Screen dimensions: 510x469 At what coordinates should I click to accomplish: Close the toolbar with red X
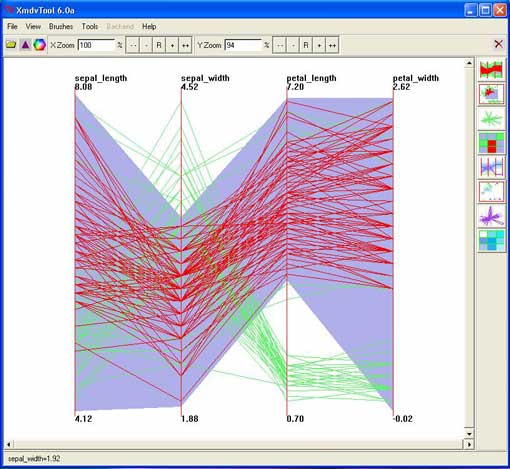[498, 44]
